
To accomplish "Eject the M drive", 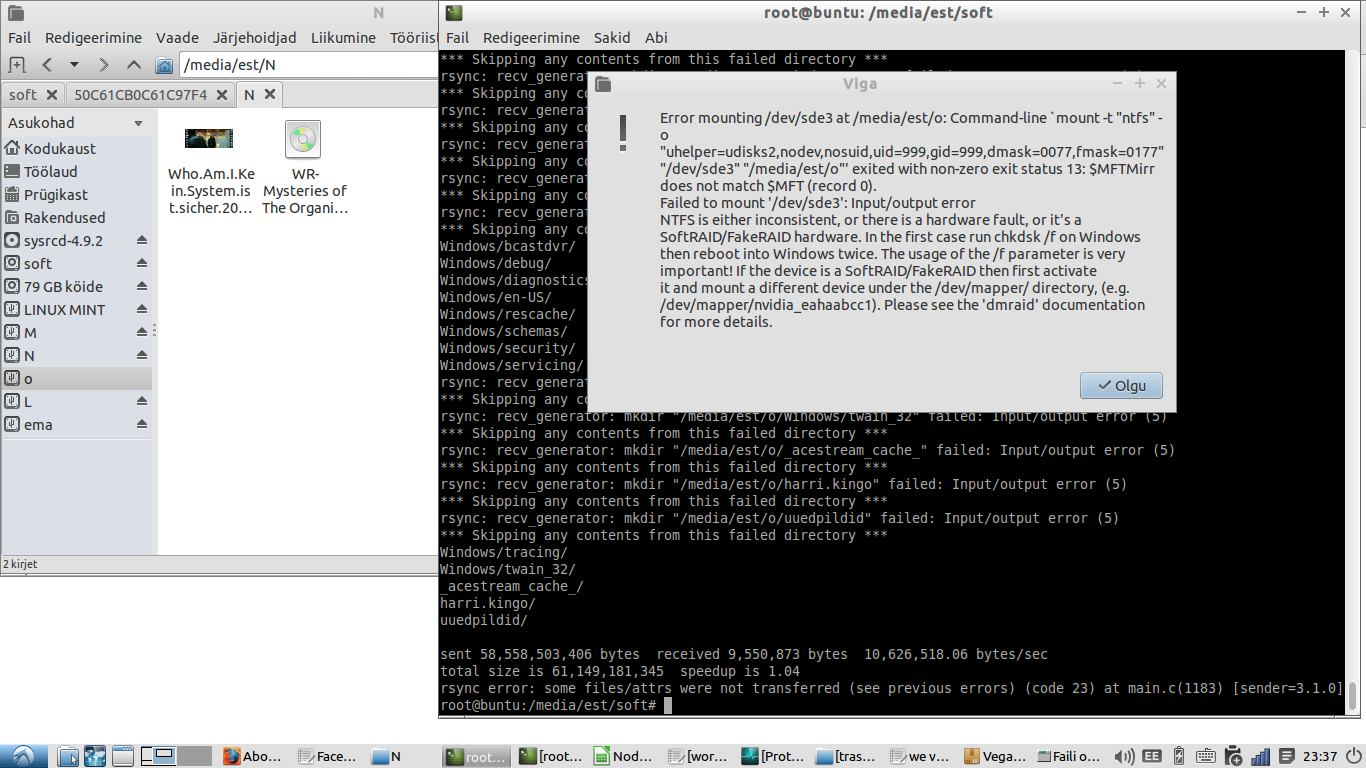I will tap(141, 332).
